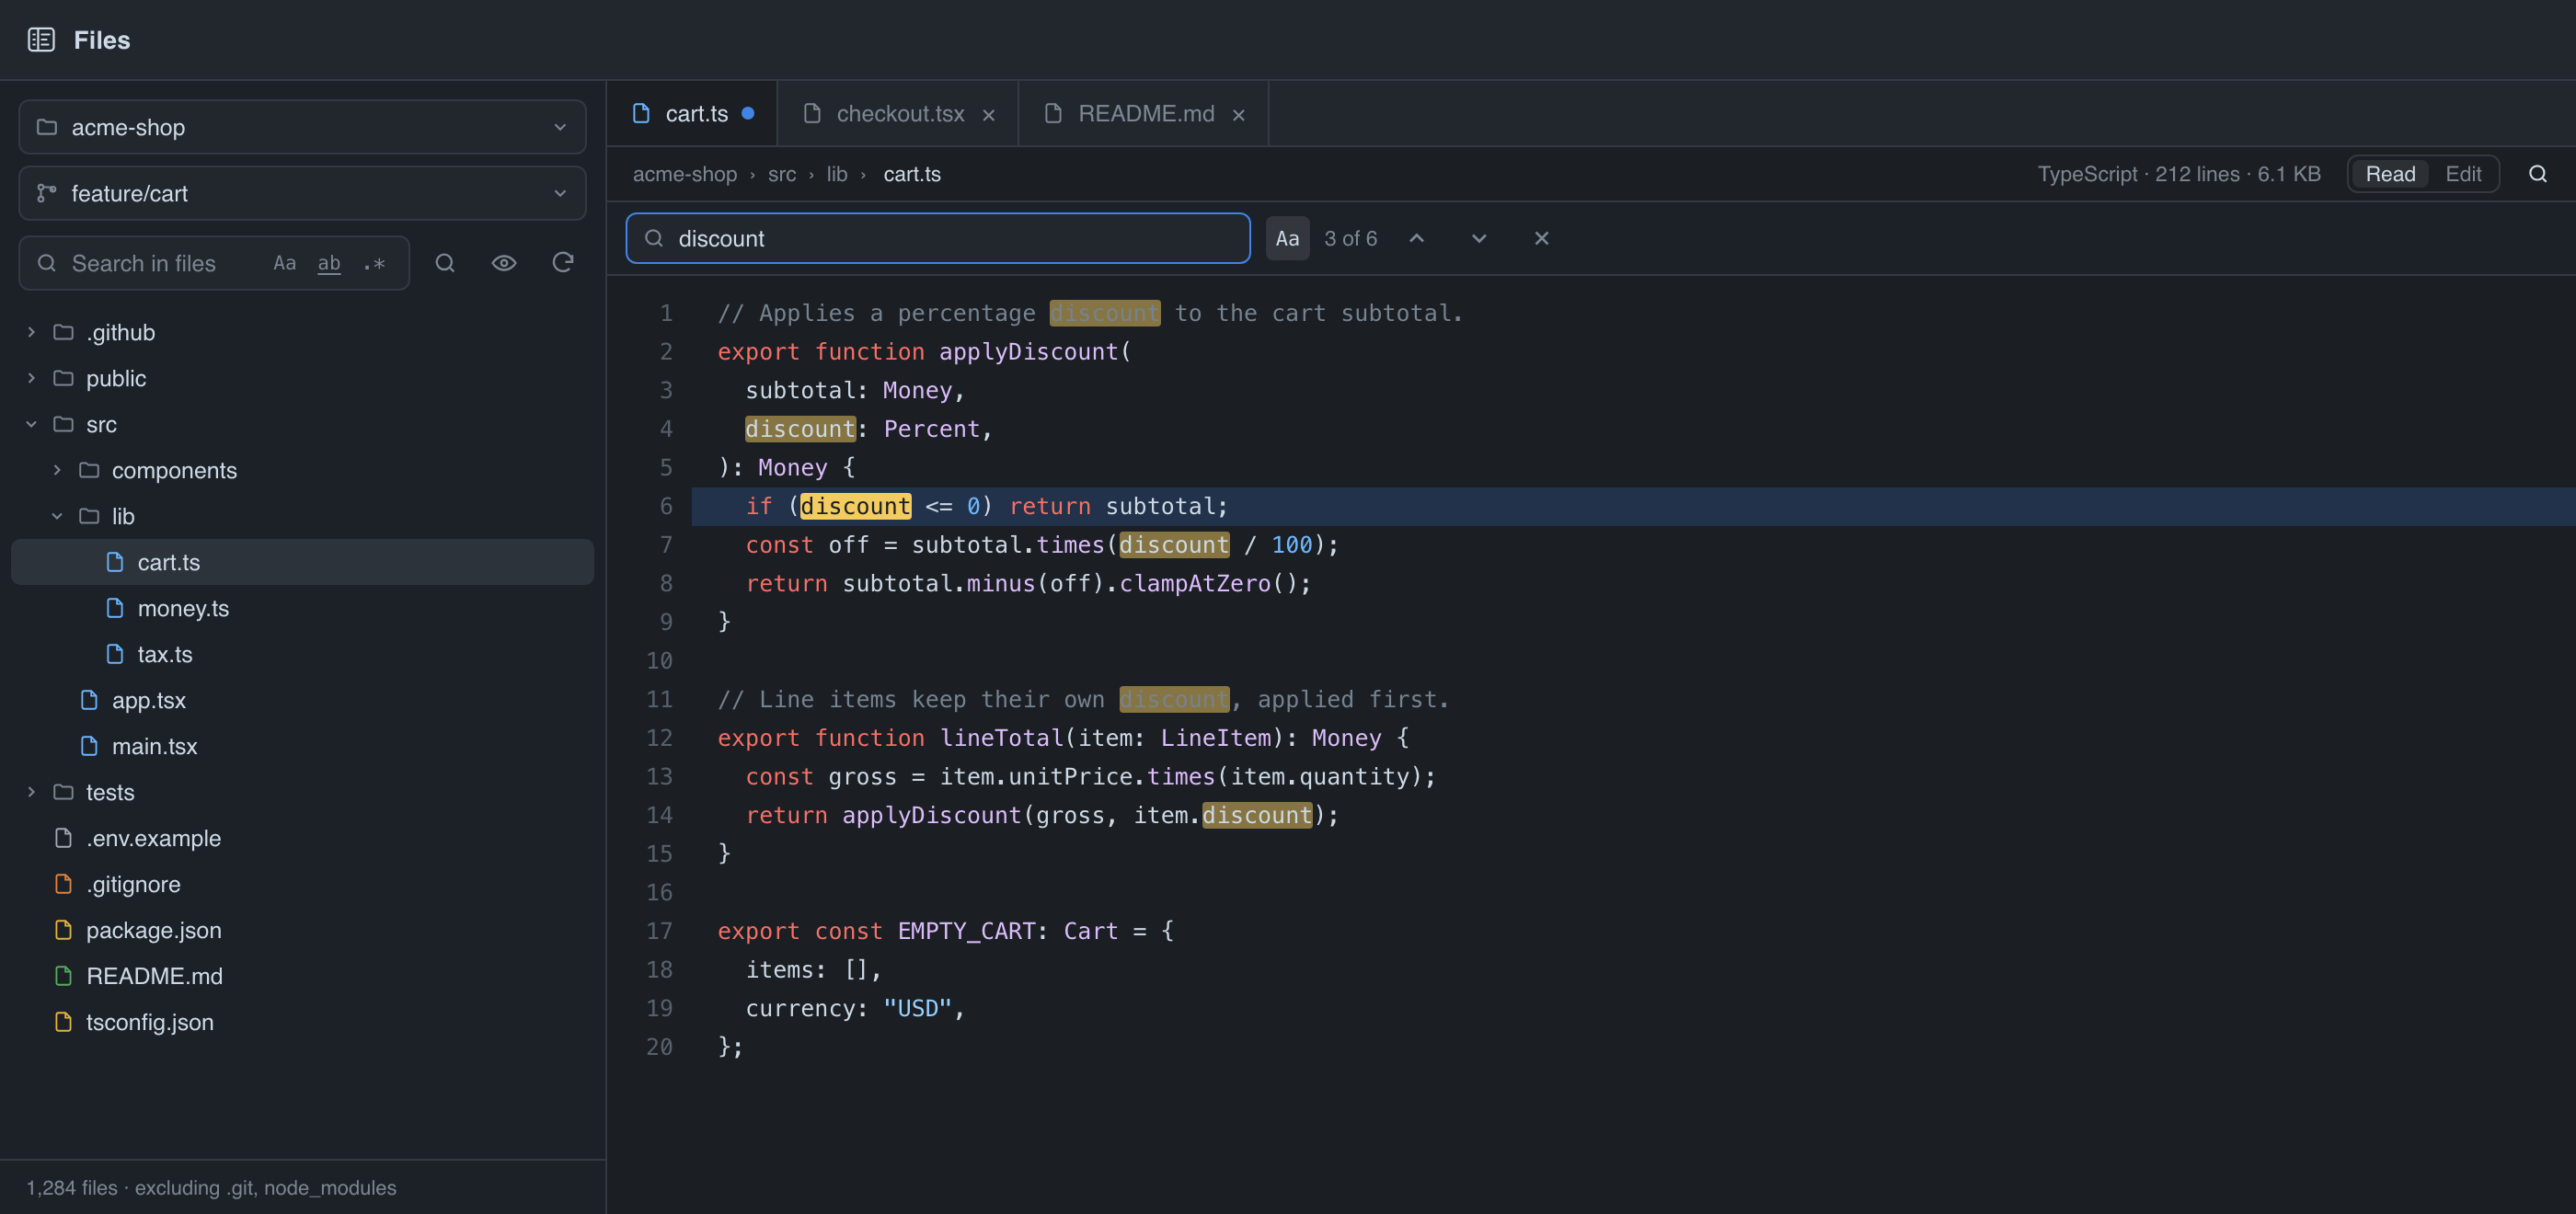
Task: Go to previous discount match
Action: (x=1416, y=238)
